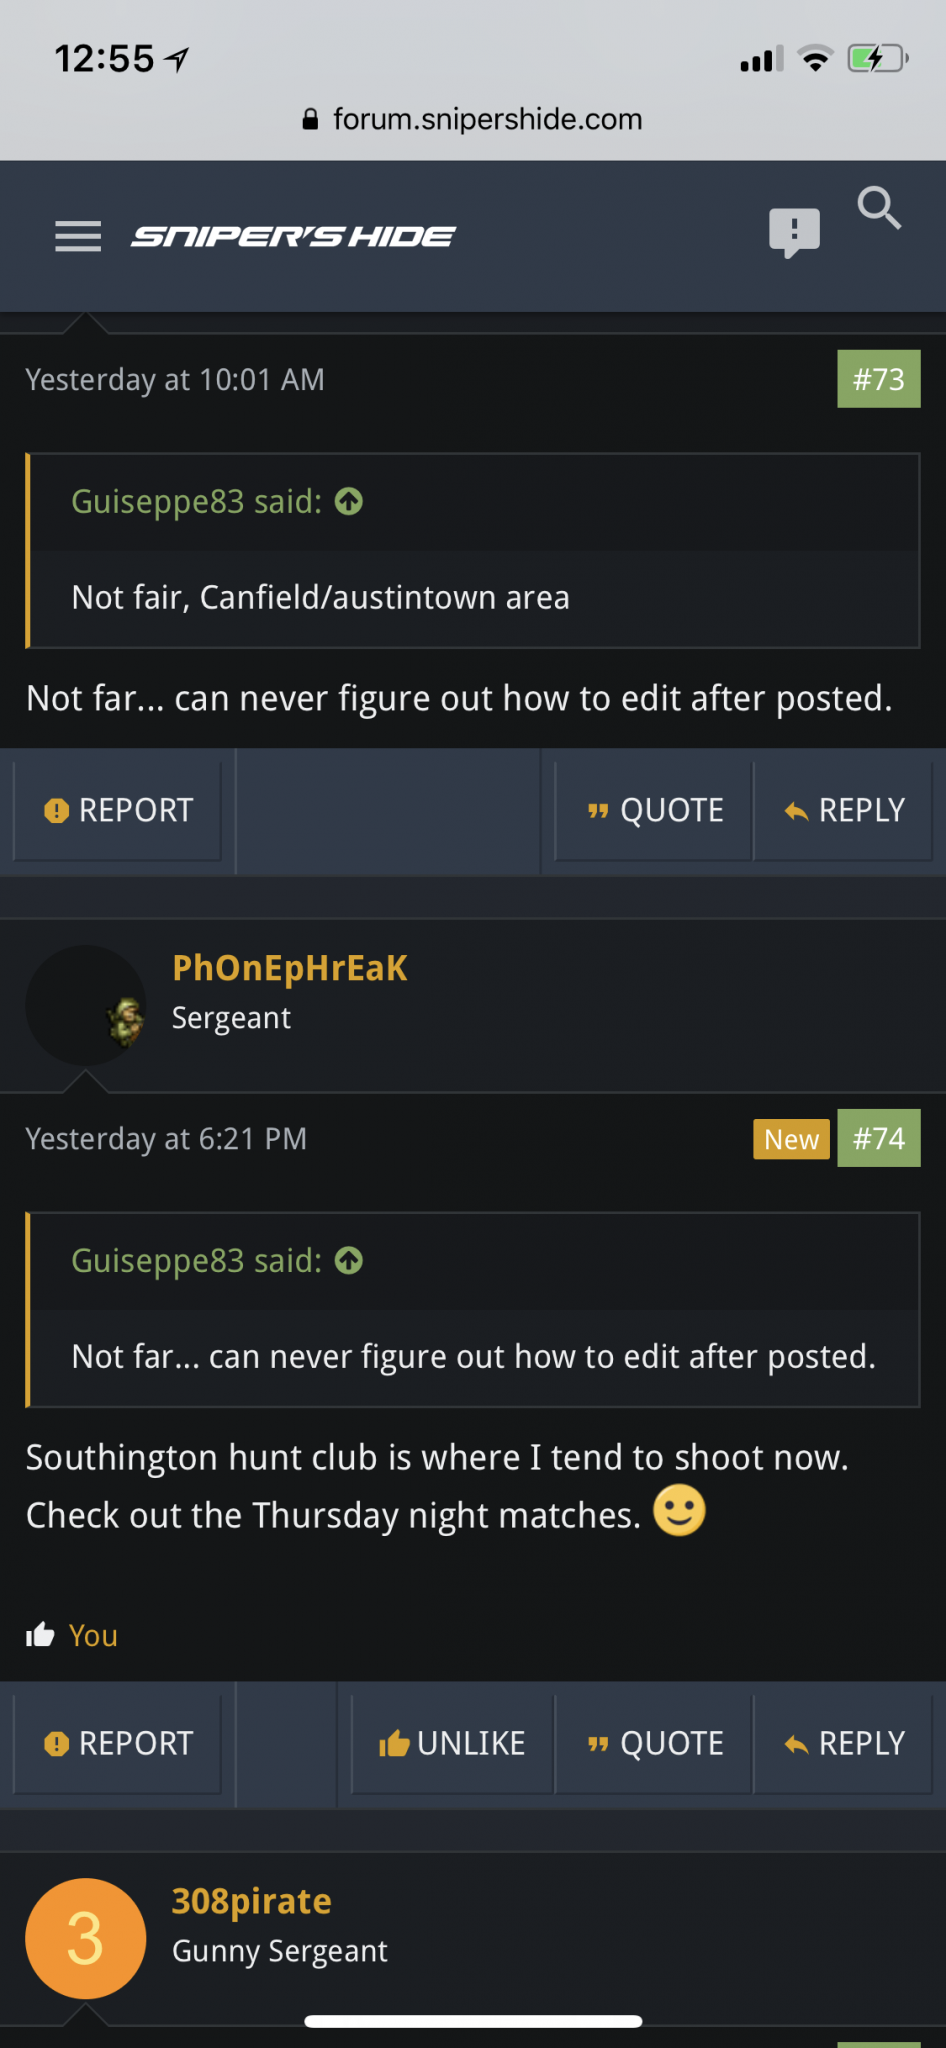
Task: Click 308pirate's orange avatar
Action: point(86,1938)
